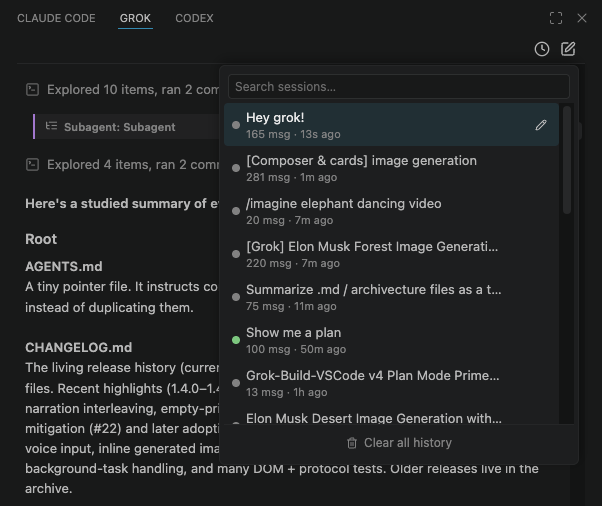Switch to the CODEX tab

coord(194,18)
